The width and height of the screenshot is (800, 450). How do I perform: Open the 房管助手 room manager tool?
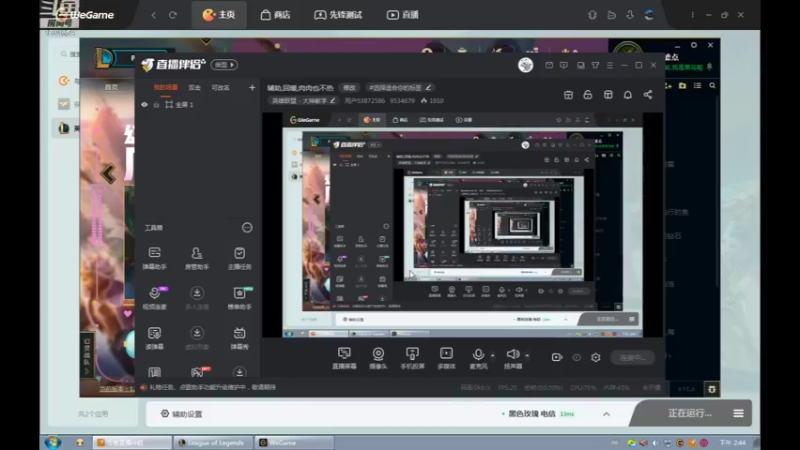coord(196,258)
